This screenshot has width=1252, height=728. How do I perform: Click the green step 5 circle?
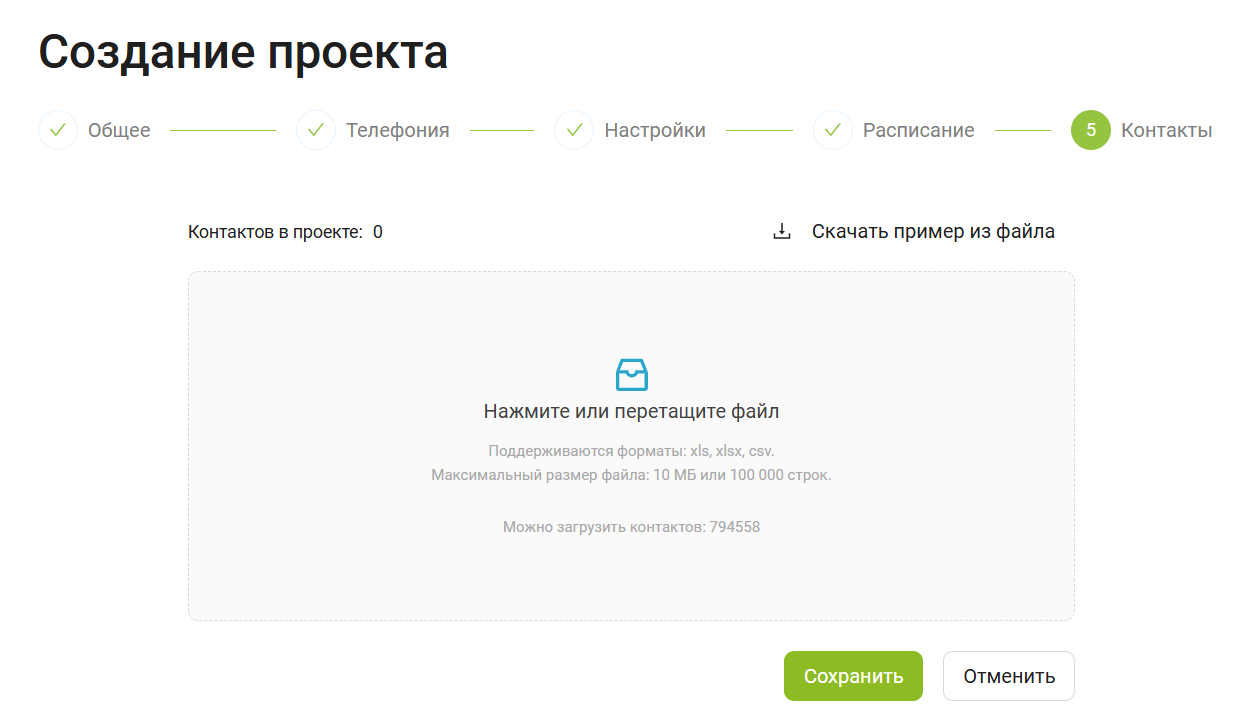click(1090, 130)
